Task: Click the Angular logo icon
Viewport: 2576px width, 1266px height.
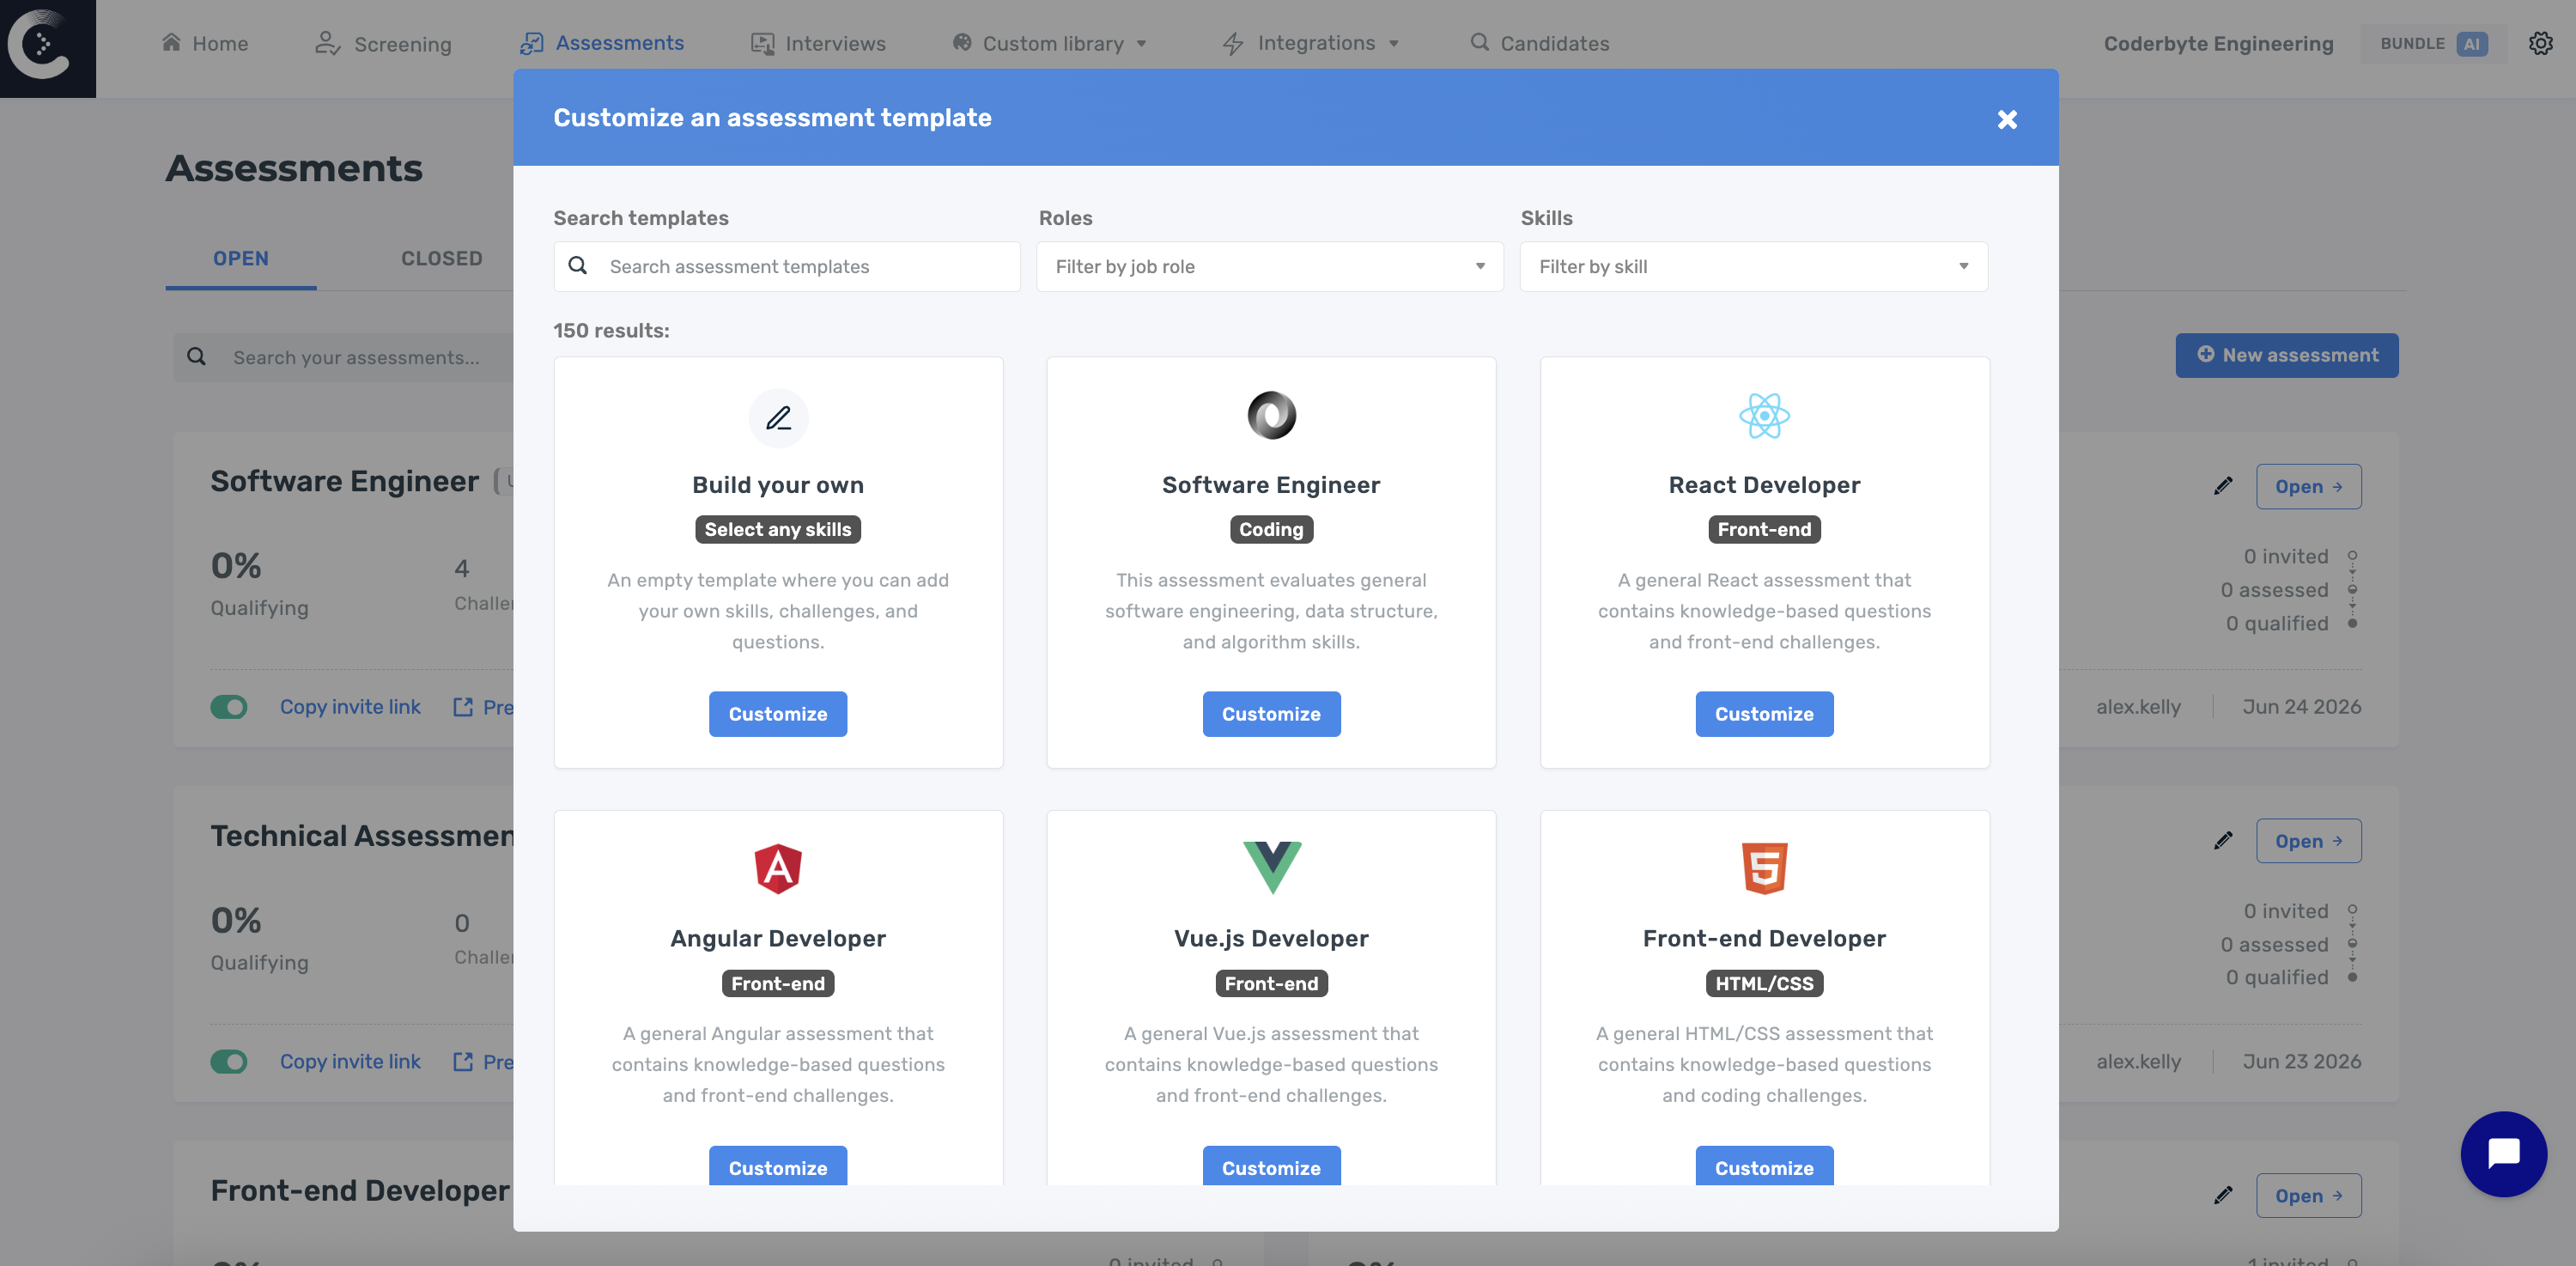Action: pyautogui.click(x=777, y=868)
